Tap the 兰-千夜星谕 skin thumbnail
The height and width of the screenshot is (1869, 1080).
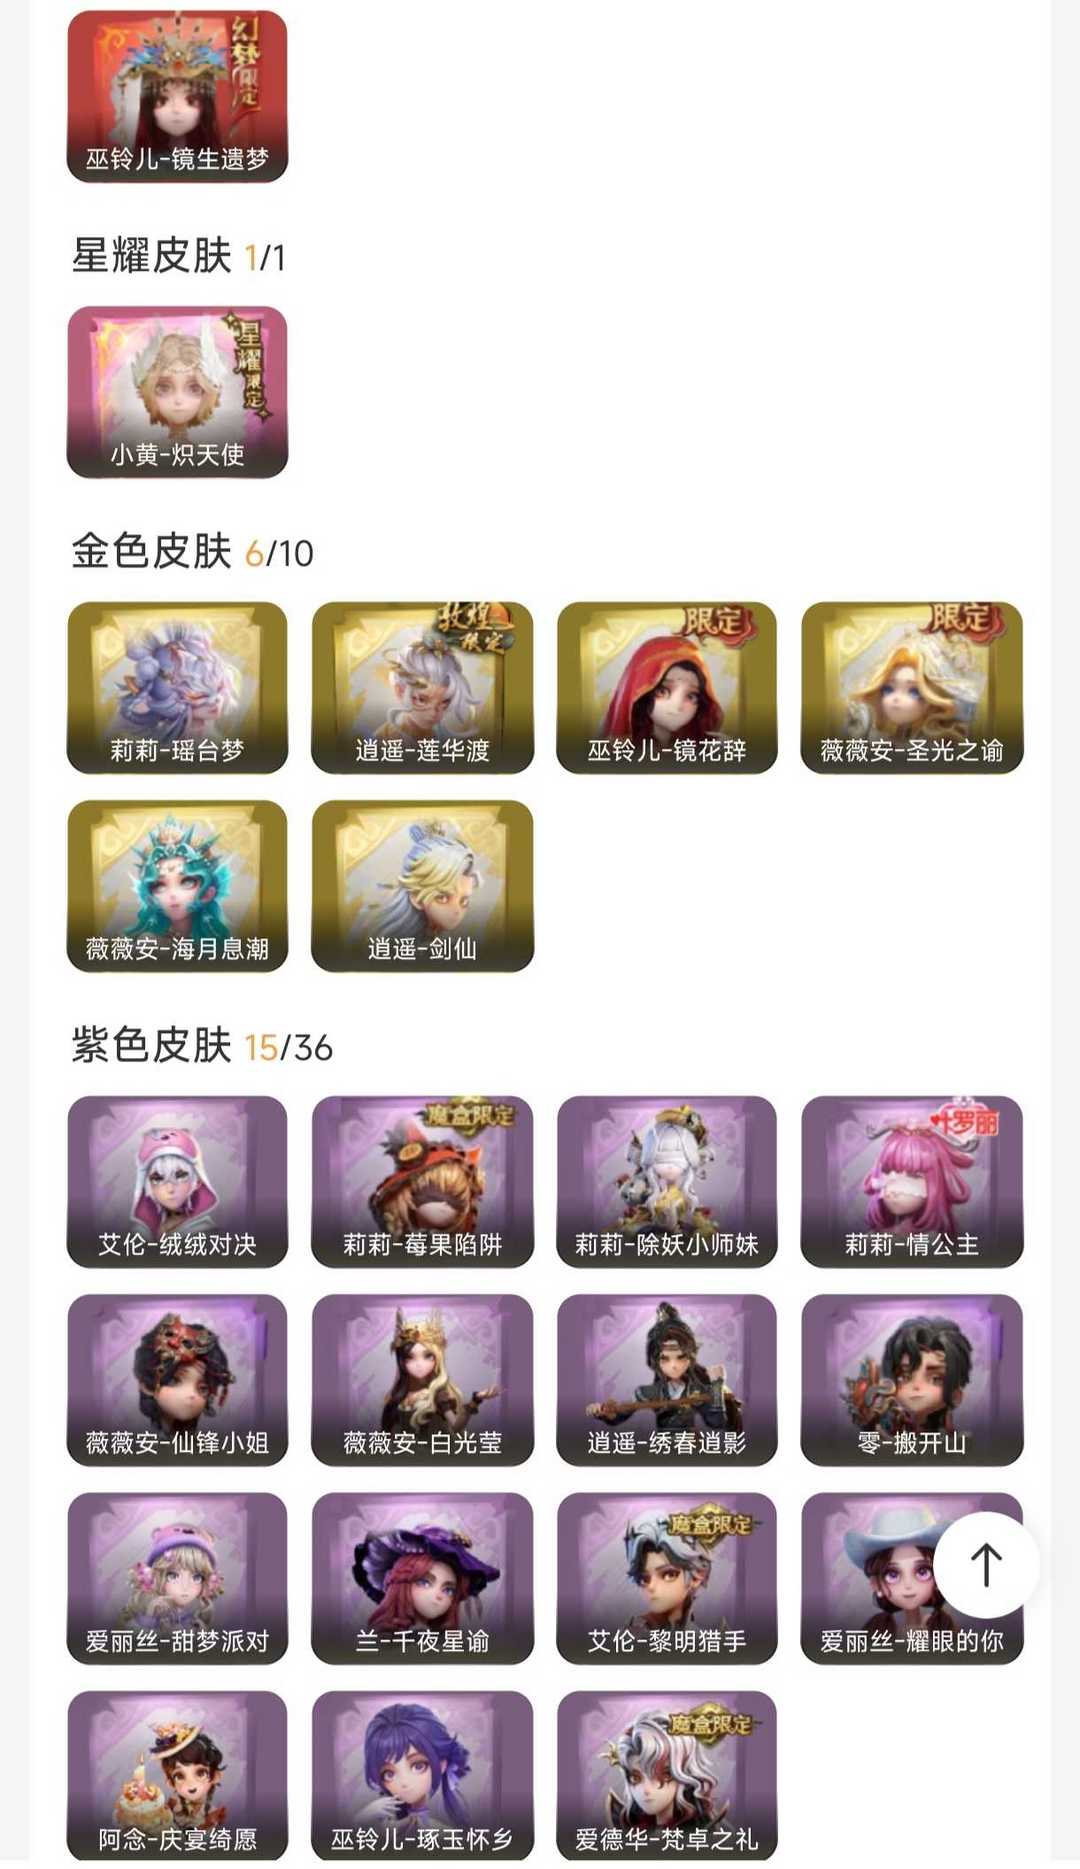tap(422, 1578)
